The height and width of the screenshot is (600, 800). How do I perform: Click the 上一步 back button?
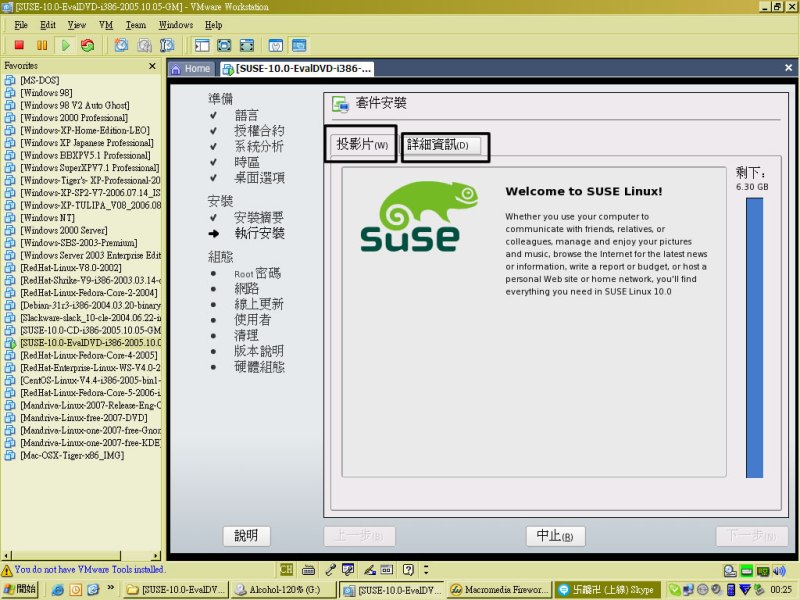(359, 536)
